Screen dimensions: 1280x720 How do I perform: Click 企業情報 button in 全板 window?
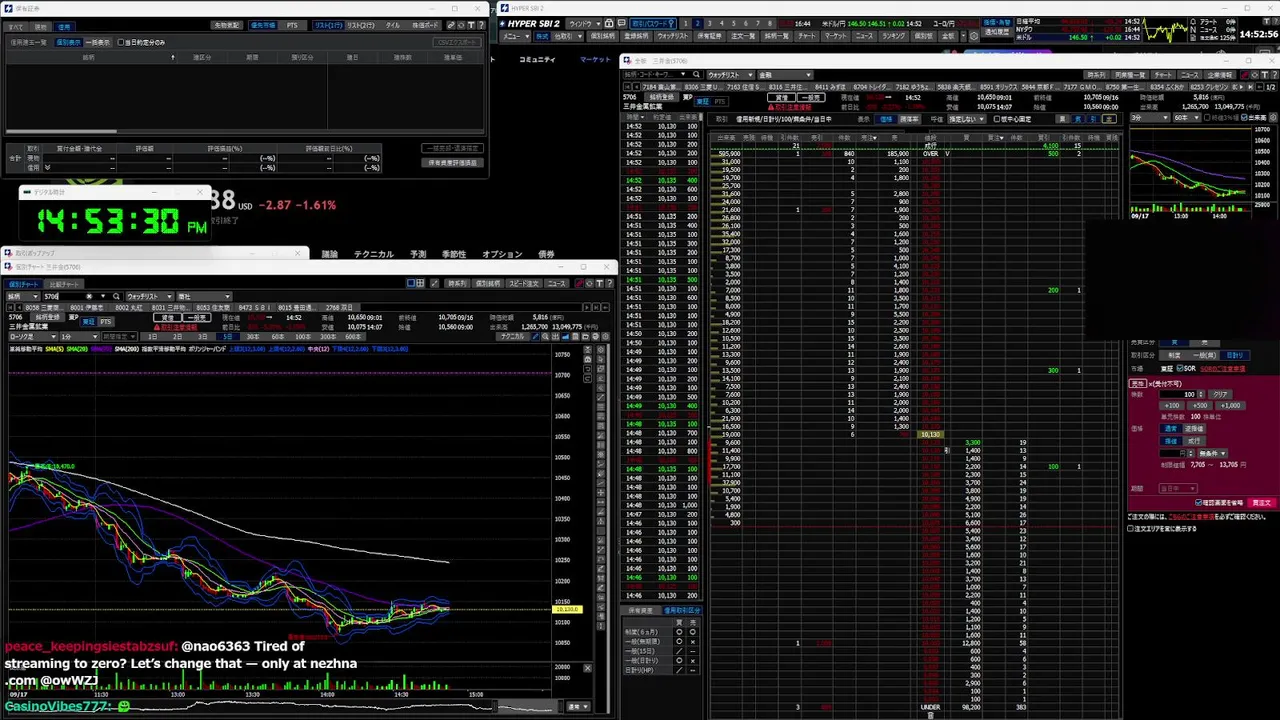1220,74
